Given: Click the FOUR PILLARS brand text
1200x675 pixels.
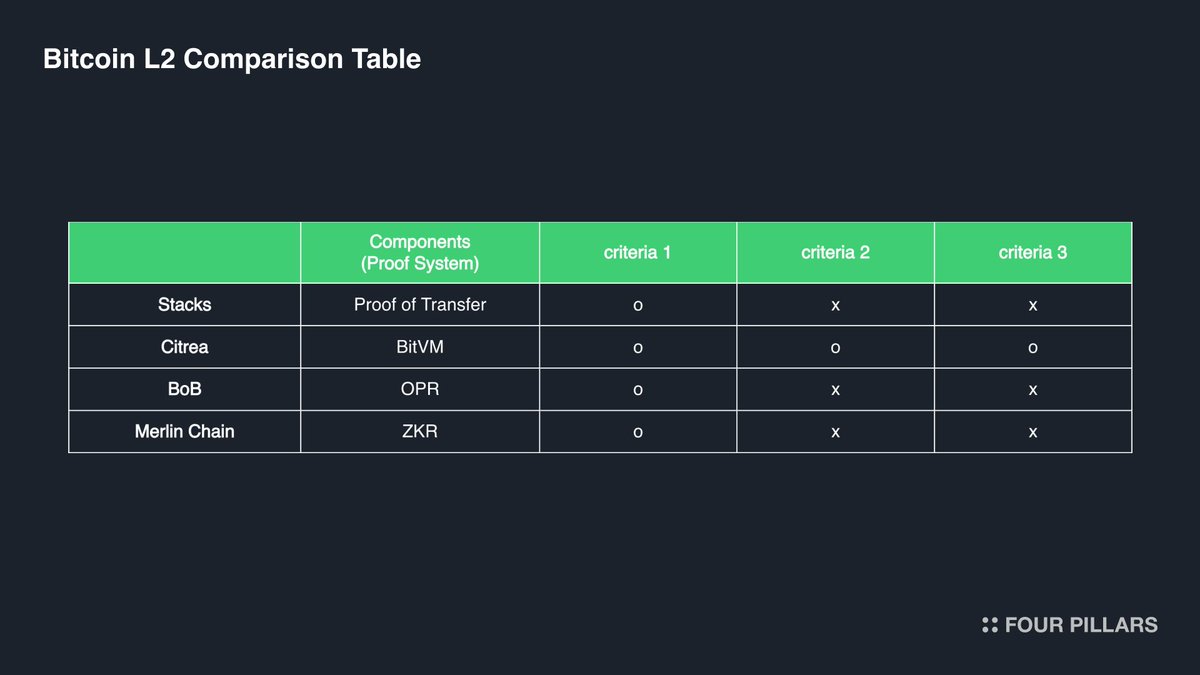Looking at the screenshot, I should [1081, 625].
